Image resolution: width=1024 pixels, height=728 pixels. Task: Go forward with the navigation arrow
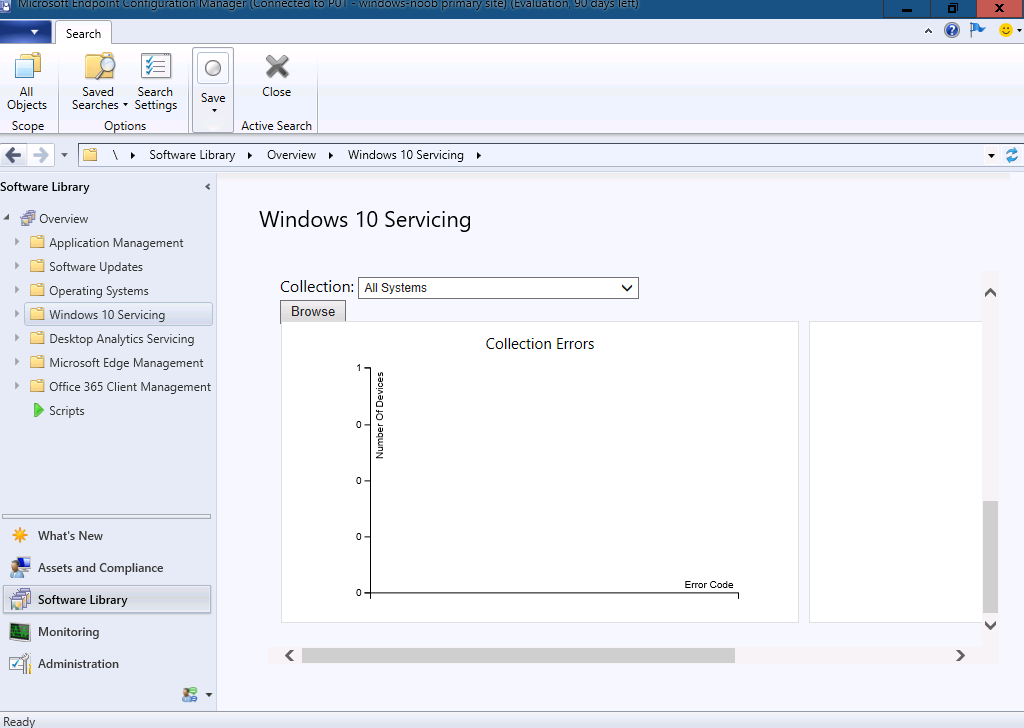(40, 155)
